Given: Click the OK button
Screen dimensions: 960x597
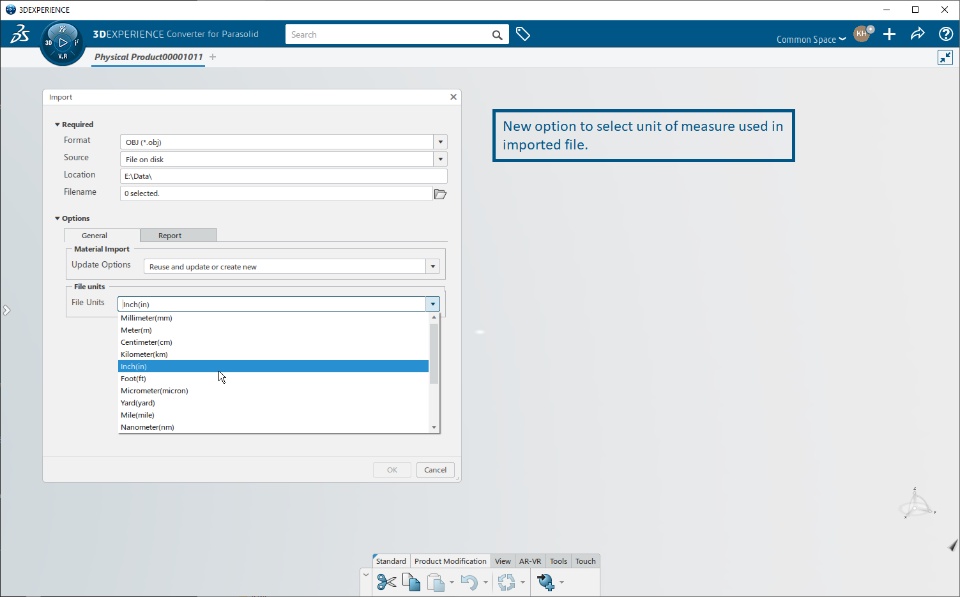Looking at the screenshot, I should pos(392,470).
